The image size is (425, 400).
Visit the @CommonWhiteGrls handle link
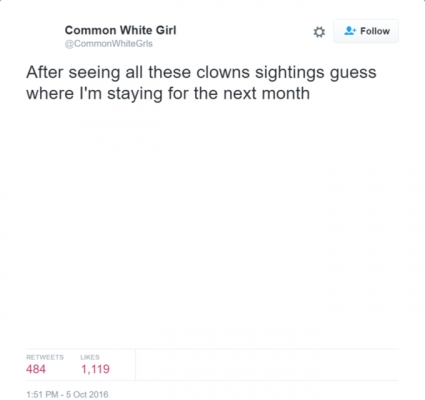109,44
